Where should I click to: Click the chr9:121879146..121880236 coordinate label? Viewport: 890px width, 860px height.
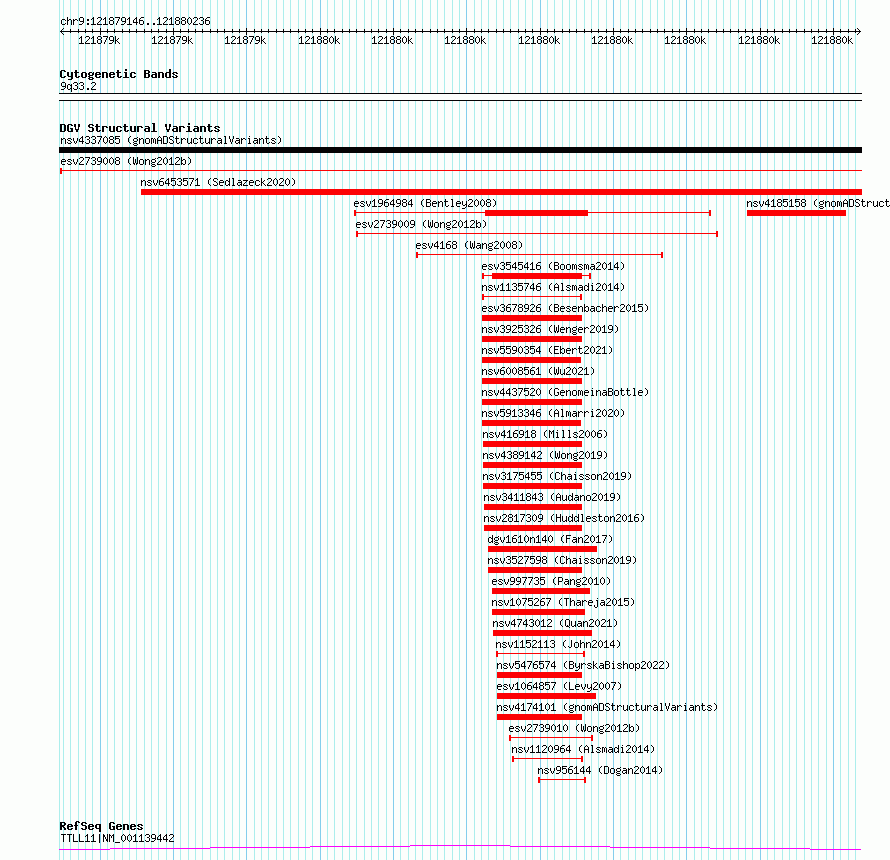coord(135,22)
